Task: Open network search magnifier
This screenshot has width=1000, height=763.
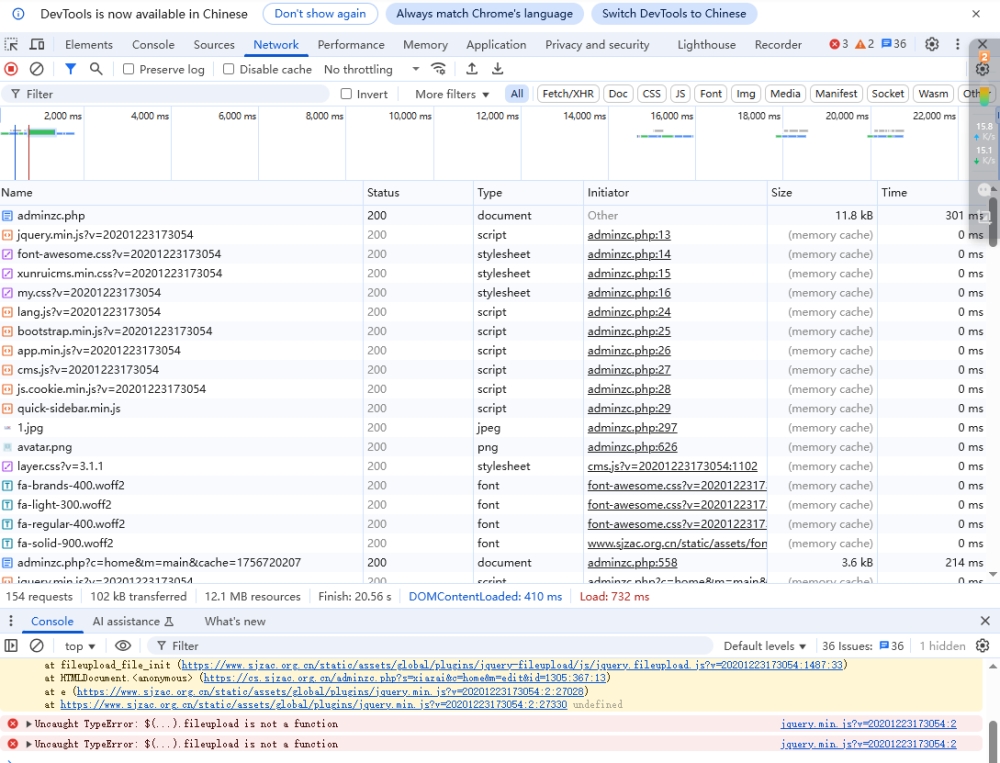Action: pos(96,69)
